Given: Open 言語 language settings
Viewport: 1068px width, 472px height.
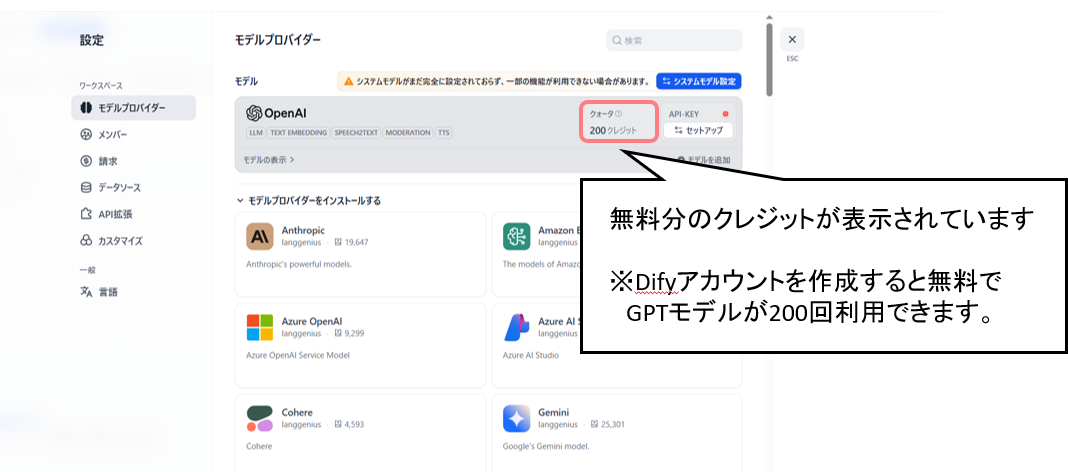Looking at the screenshot, I should [107, 292].
